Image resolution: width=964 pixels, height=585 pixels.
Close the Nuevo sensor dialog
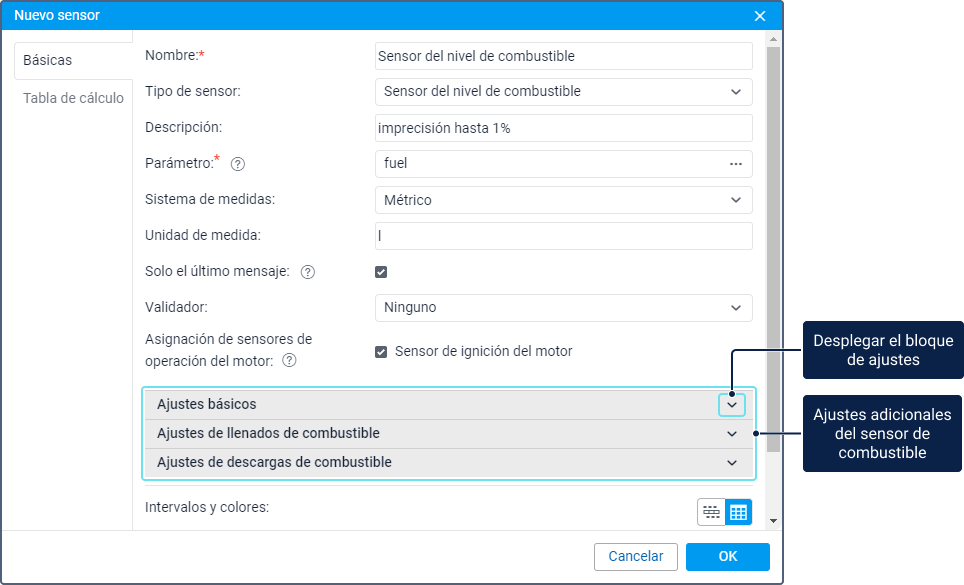coord(760,16)
